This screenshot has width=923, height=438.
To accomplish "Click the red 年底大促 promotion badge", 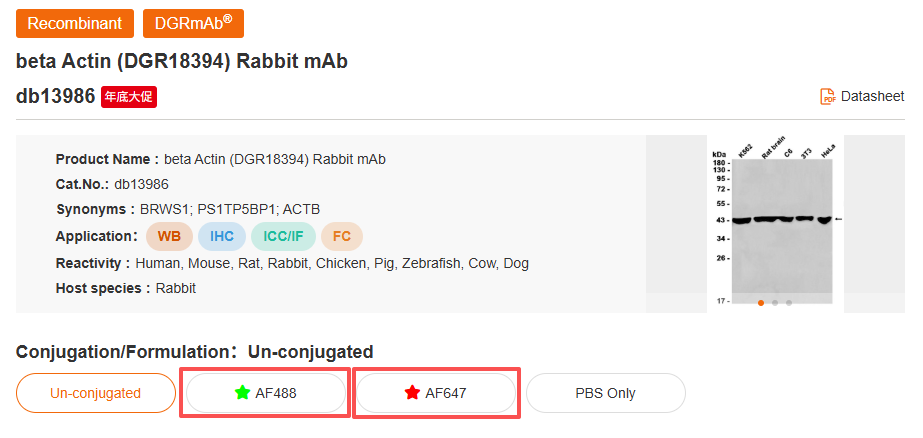I will [129, 97].
